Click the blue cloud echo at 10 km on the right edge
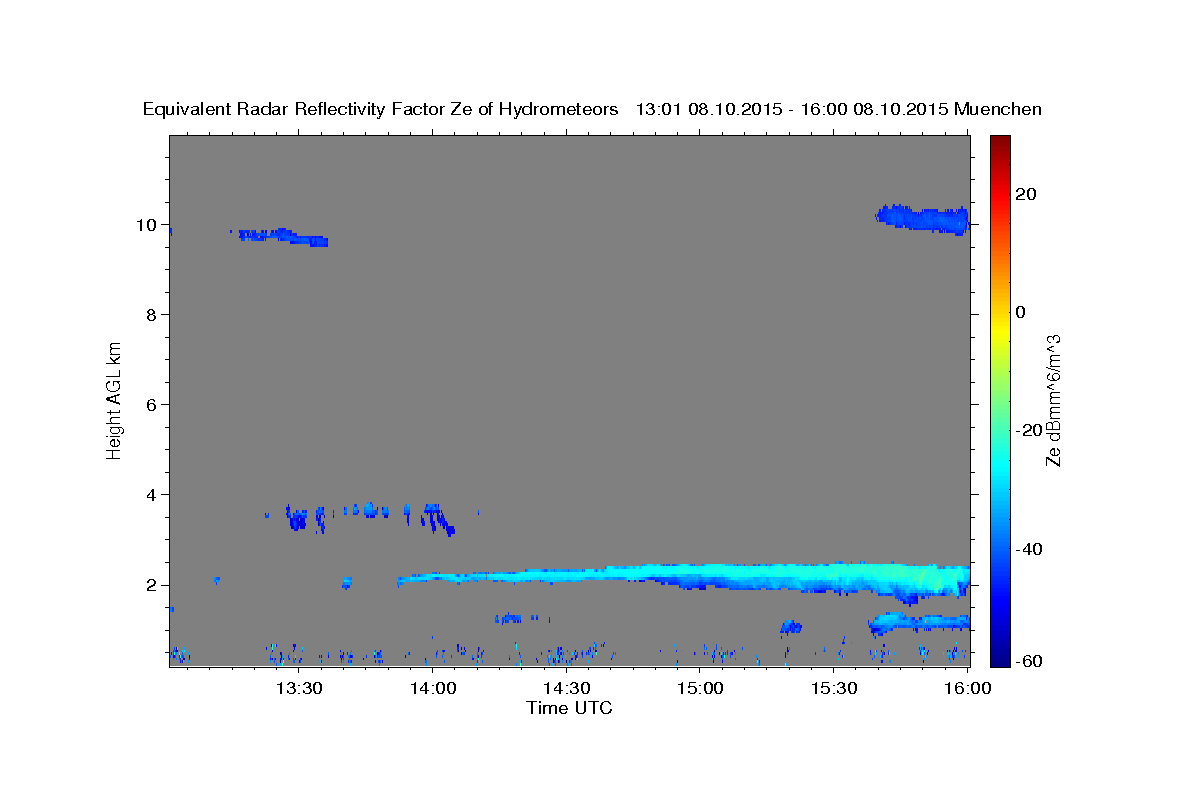The height and width of the screenshot is (800, 1200). pyautogui.click(x=923, y=219)
